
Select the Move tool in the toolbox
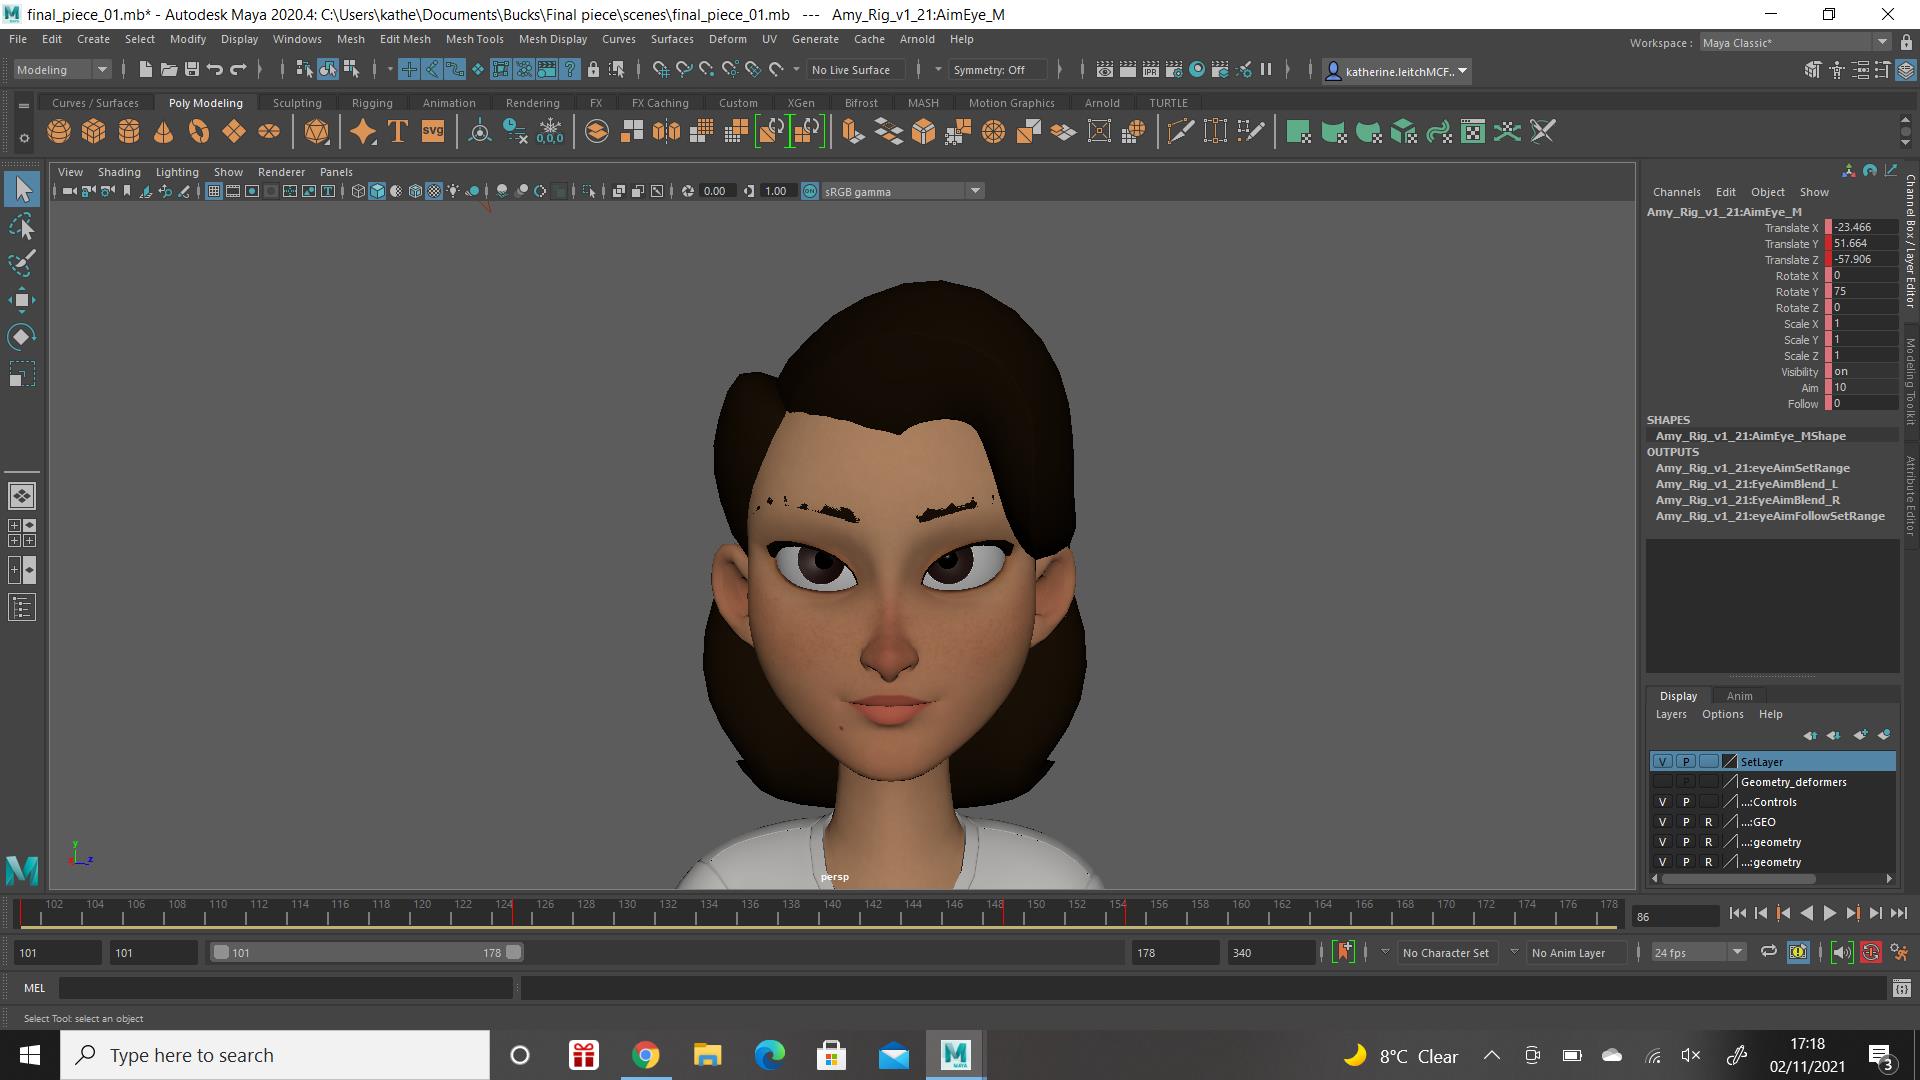click(21, 299)
